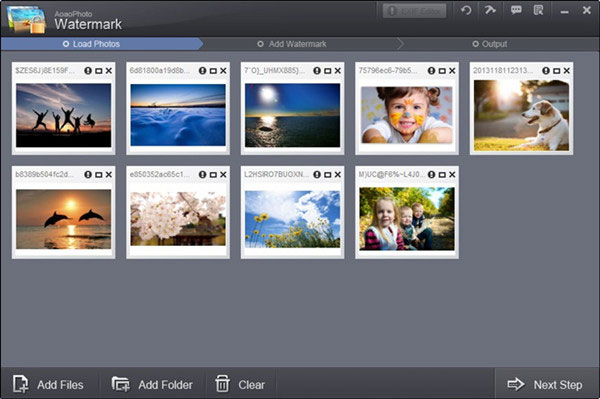Select the yellow flowers and sky thumbnail
This screenshot has width=600, height=399.
(x=292, y=219)
